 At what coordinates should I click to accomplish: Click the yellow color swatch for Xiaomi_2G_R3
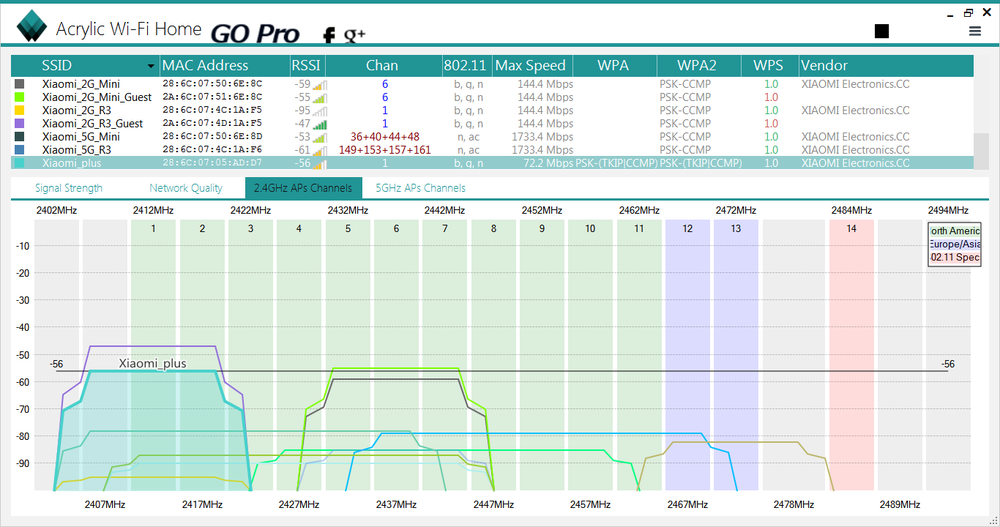pos(19,111)
